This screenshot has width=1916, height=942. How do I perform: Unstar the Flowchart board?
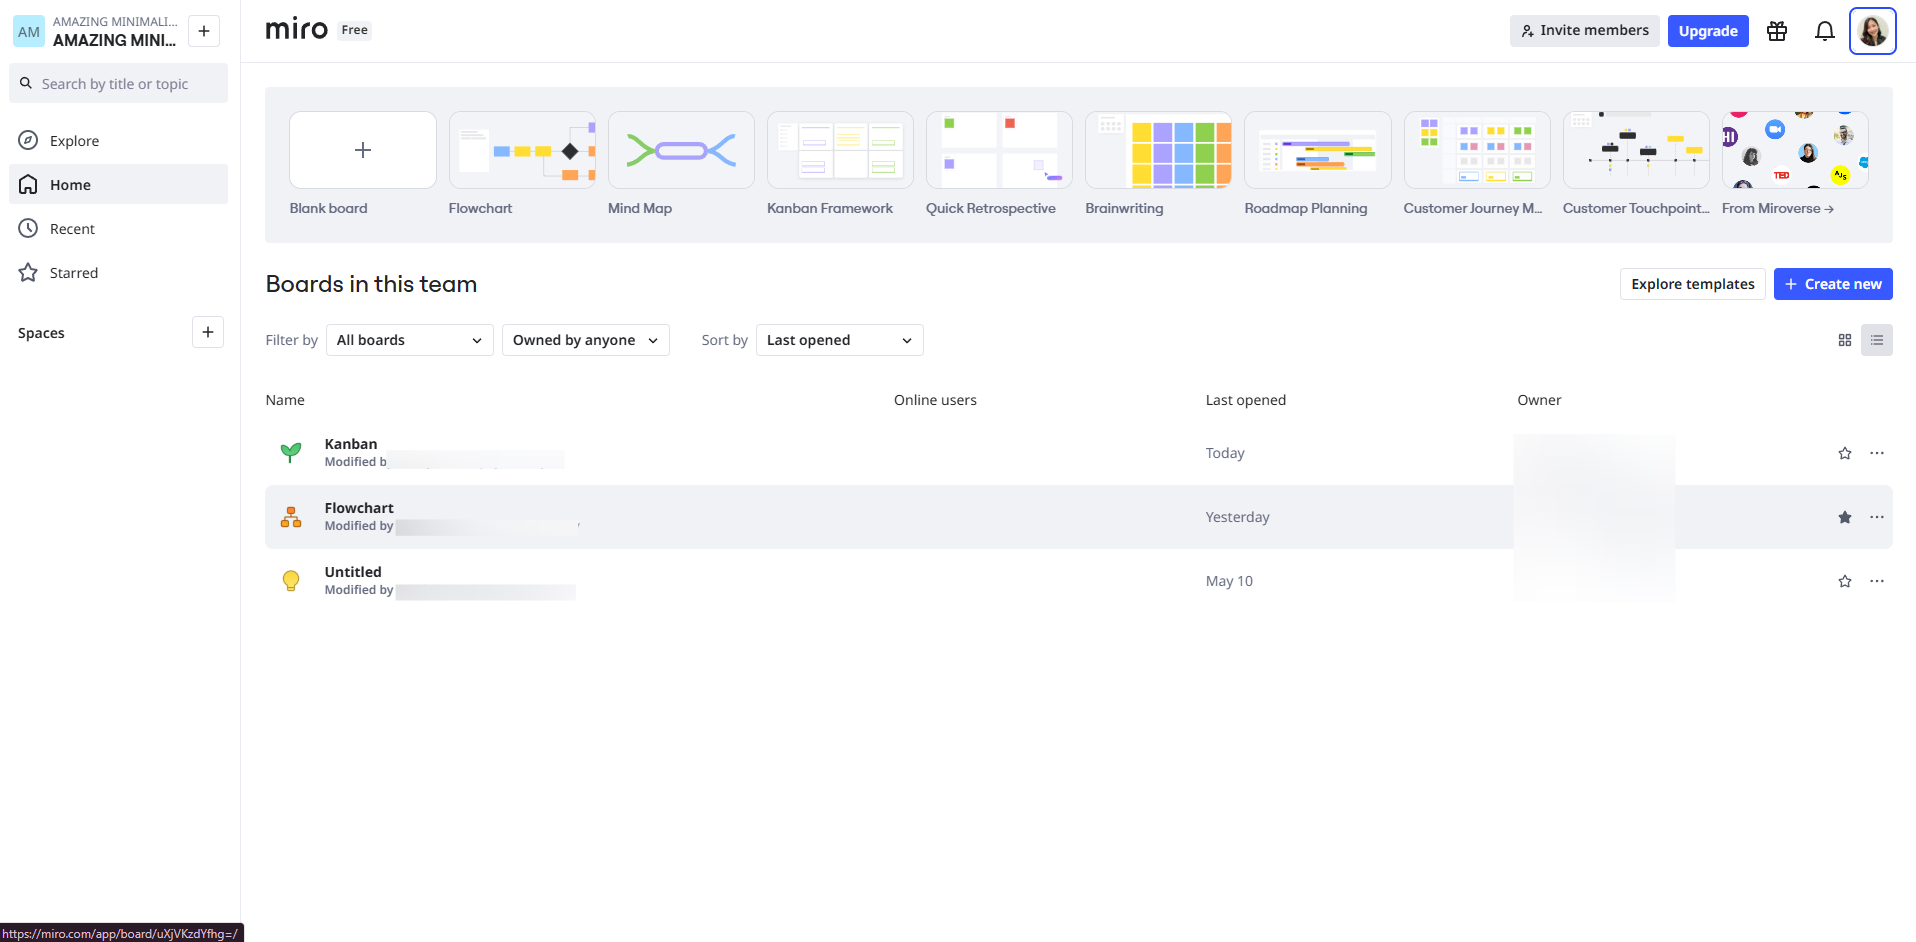(1844, 517)
